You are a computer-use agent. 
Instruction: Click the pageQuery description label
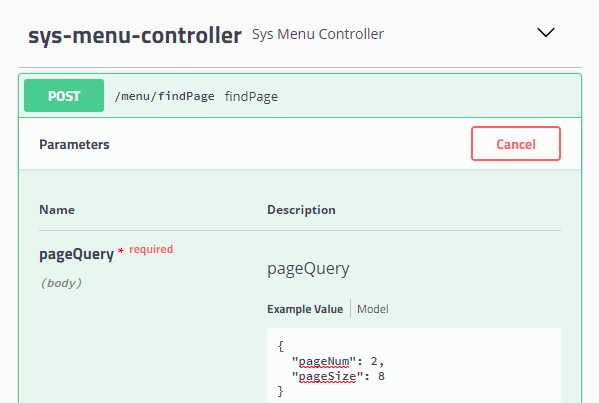point(308,269)
